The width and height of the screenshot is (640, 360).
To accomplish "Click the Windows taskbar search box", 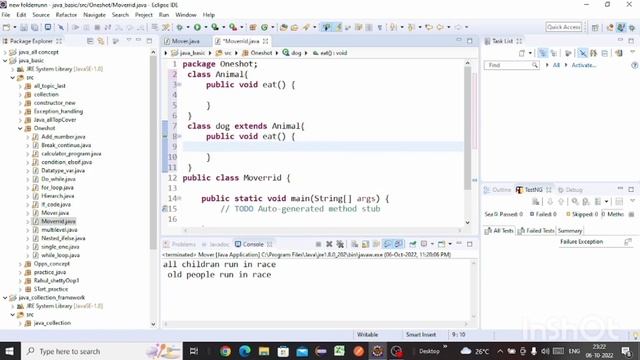I will point(102,351).
